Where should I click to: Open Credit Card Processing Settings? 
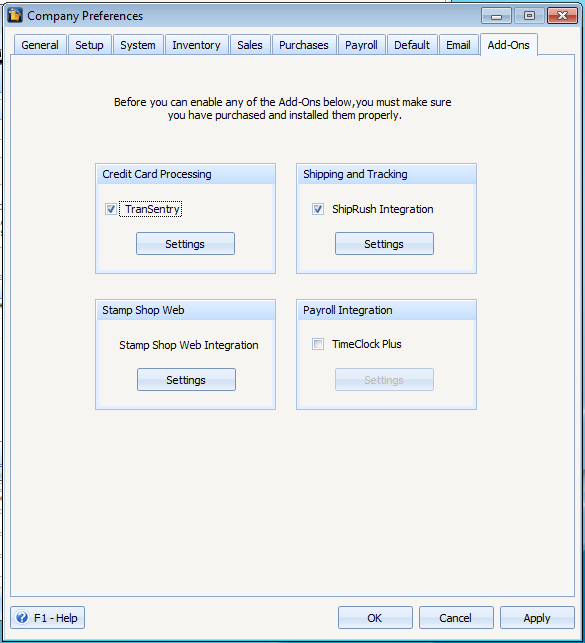185,244
